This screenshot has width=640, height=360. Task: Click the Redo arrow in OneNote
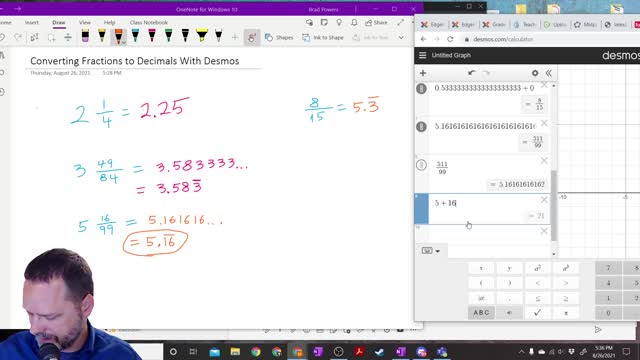click(x=18, y=38)
